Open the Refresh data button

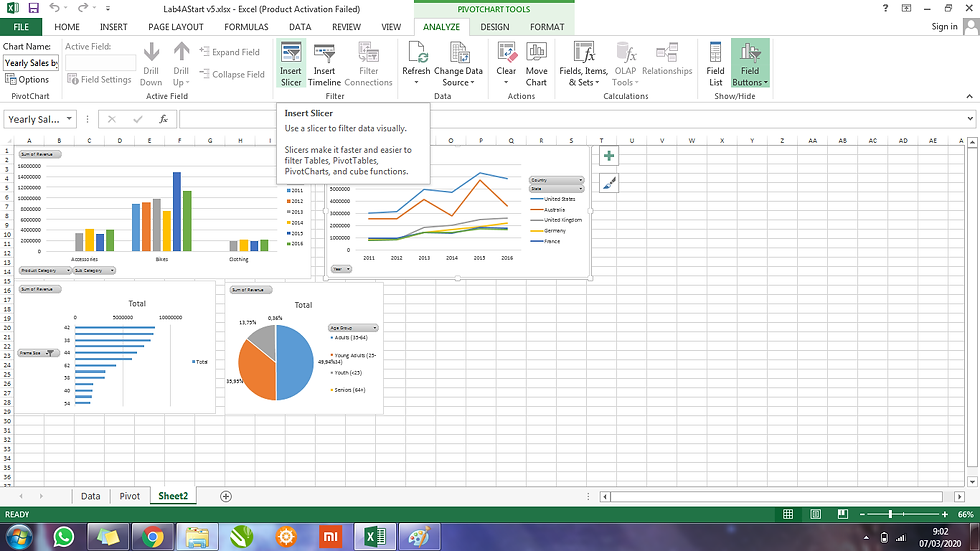[x=416, y=64]
